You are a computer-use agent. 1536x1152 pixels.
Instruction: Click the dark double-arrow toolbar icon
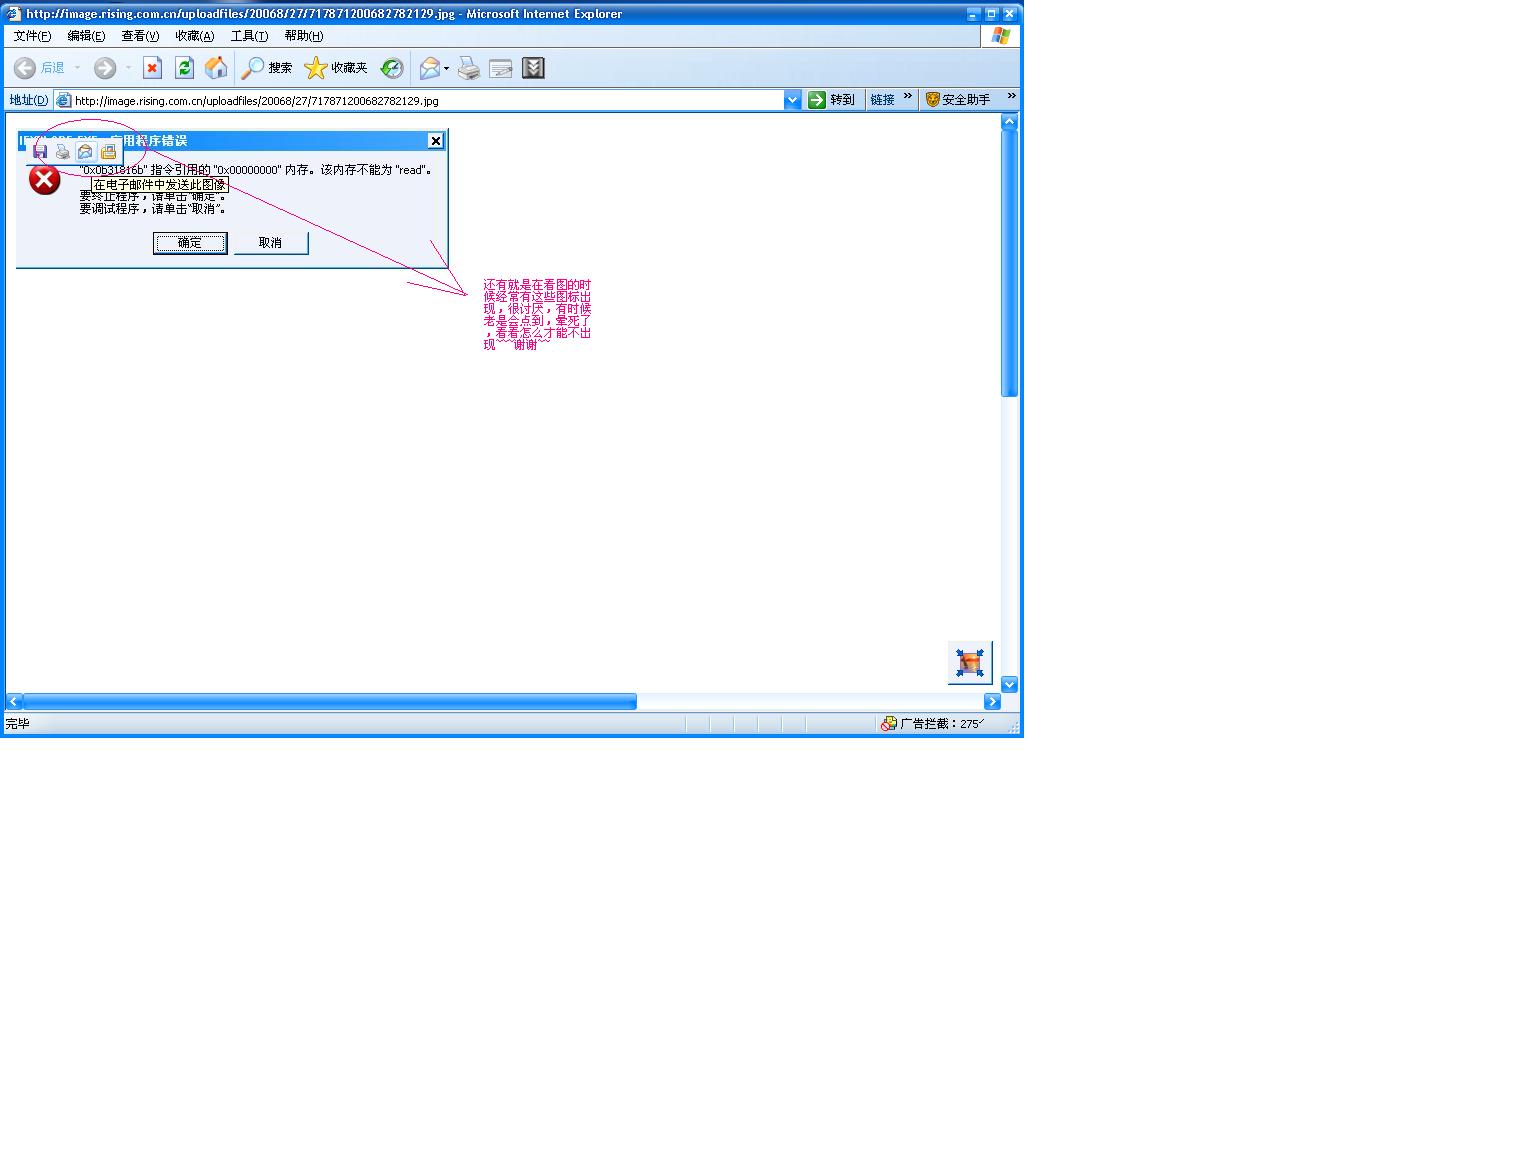click(x=534, y=68)
